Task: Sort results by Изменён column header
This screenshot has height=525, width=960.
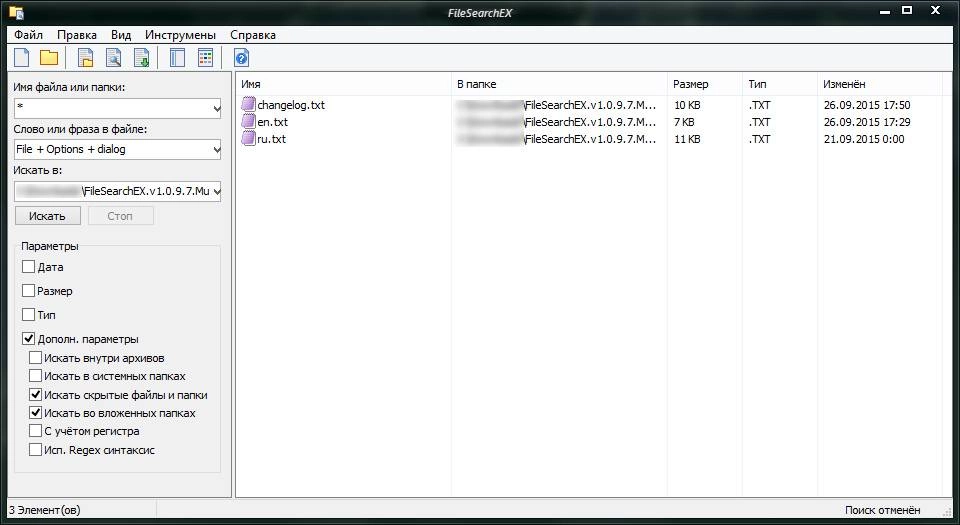Action: (x=880, y=84)
